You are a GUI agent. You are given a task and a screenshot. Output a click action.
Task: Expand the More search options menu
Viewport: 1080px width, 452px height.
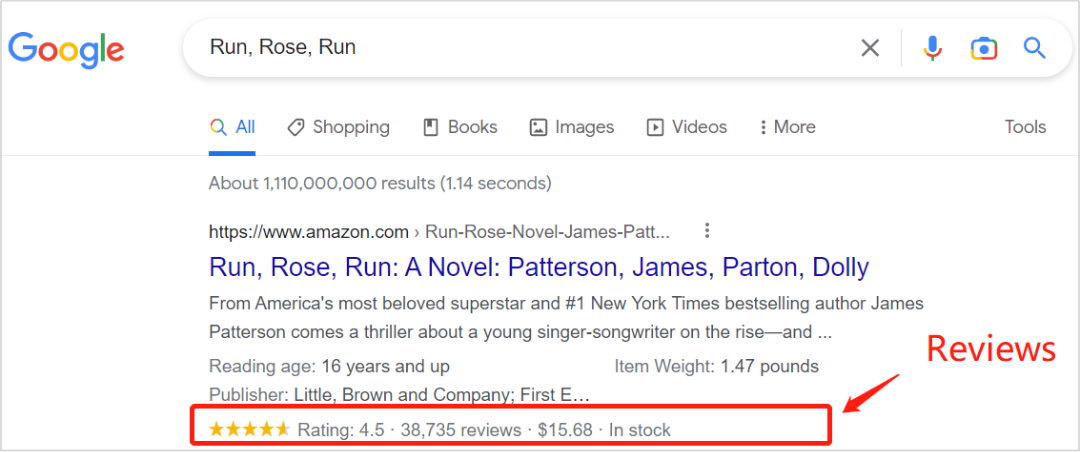pos(787,127)
